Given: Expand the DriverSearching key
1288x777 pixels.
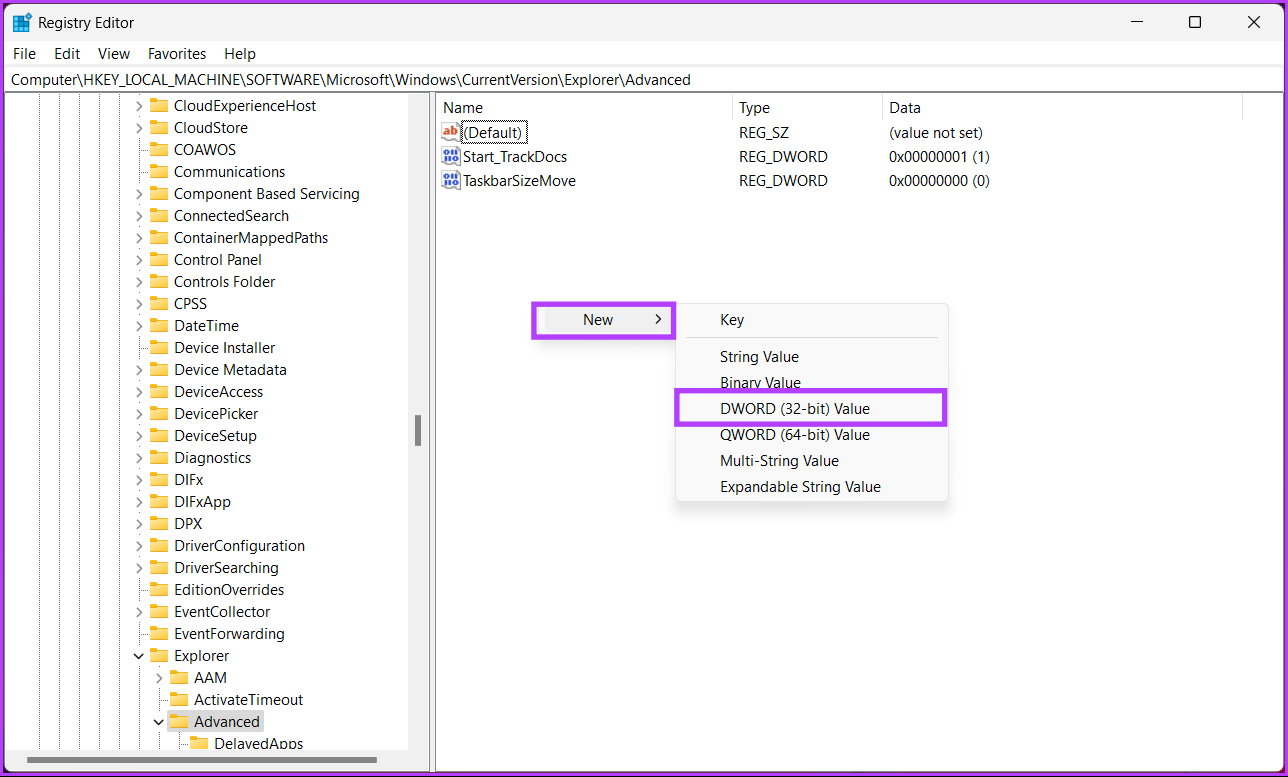Looking at the screenshot, I should 139,568.
